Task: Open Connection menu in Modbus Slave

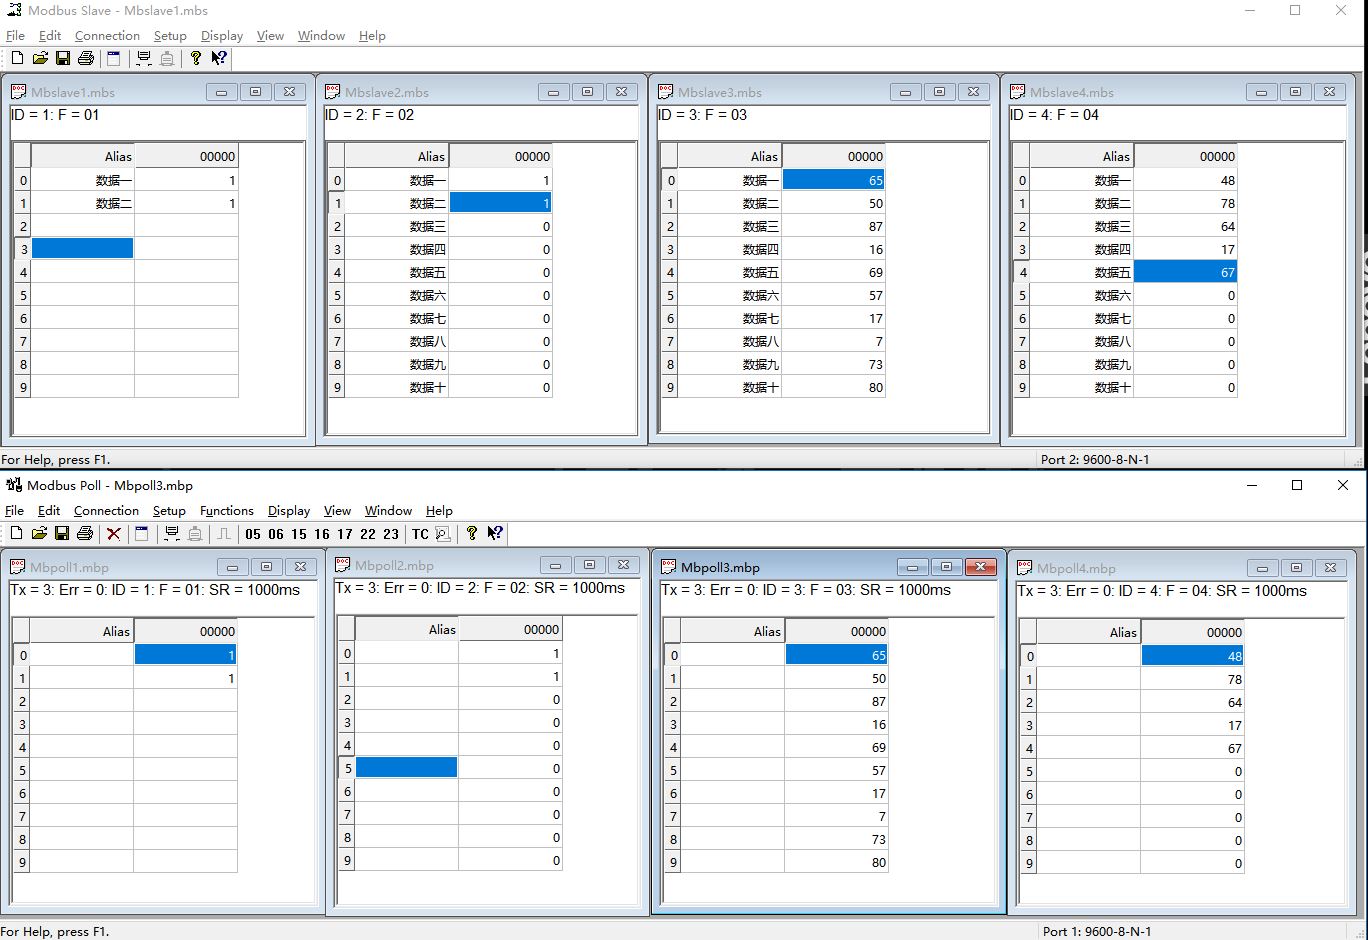Action: pos(107,36)
